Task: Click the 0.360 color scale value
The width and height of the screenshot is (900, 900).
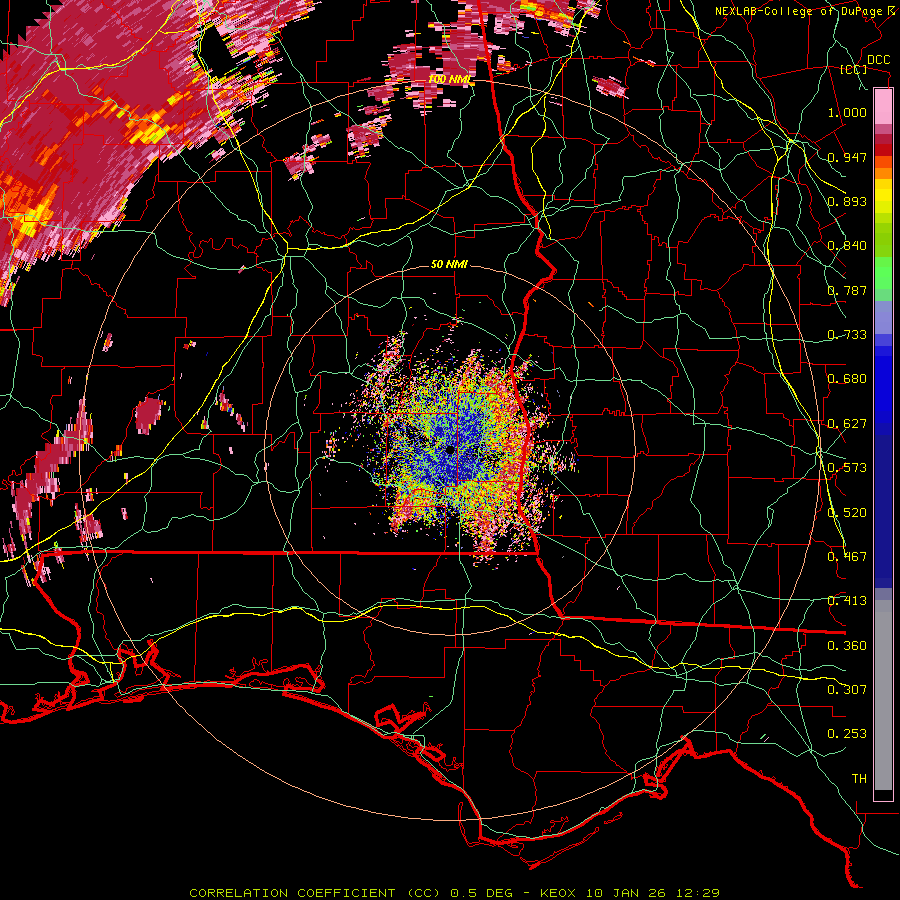Action: (x=847, y=646)
